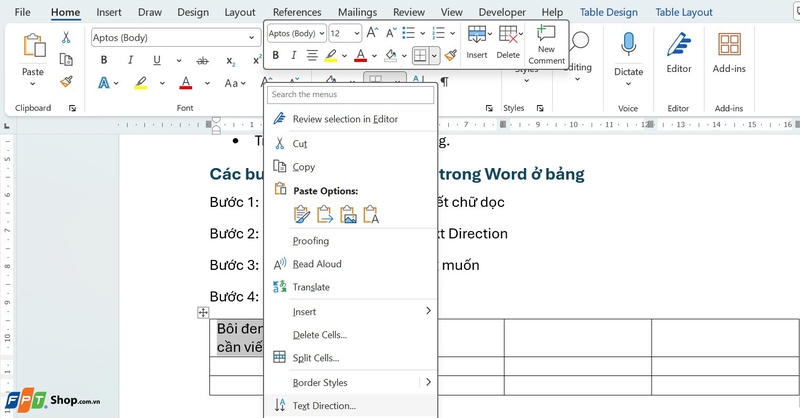Choose Text Direction... from context menu

coord(351,406)
